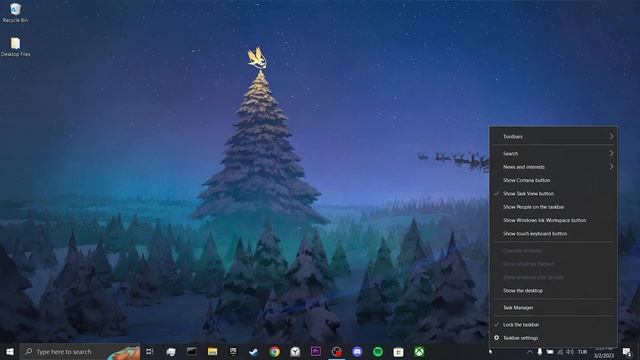Open Spotify from the taskbar
The width and height of the screenshot is (640, 360).
(378, 351)
